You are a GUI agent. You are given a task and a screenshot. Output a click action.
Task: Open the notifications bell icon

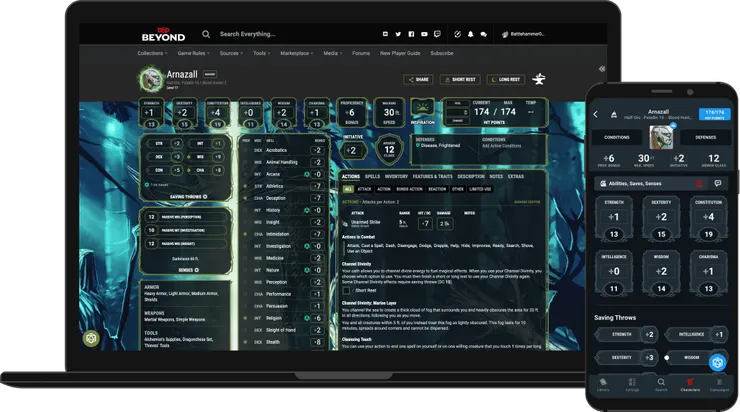click(x=471, y=34)
